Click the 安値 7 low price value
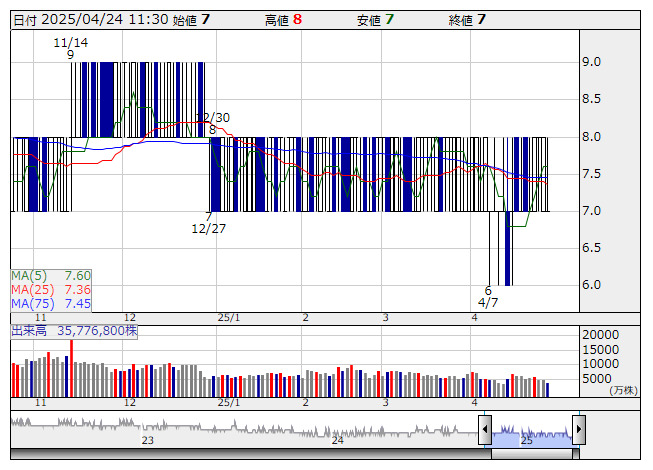Image resolution: width=653 pixels, height=470 pixels. click(375, 20)
